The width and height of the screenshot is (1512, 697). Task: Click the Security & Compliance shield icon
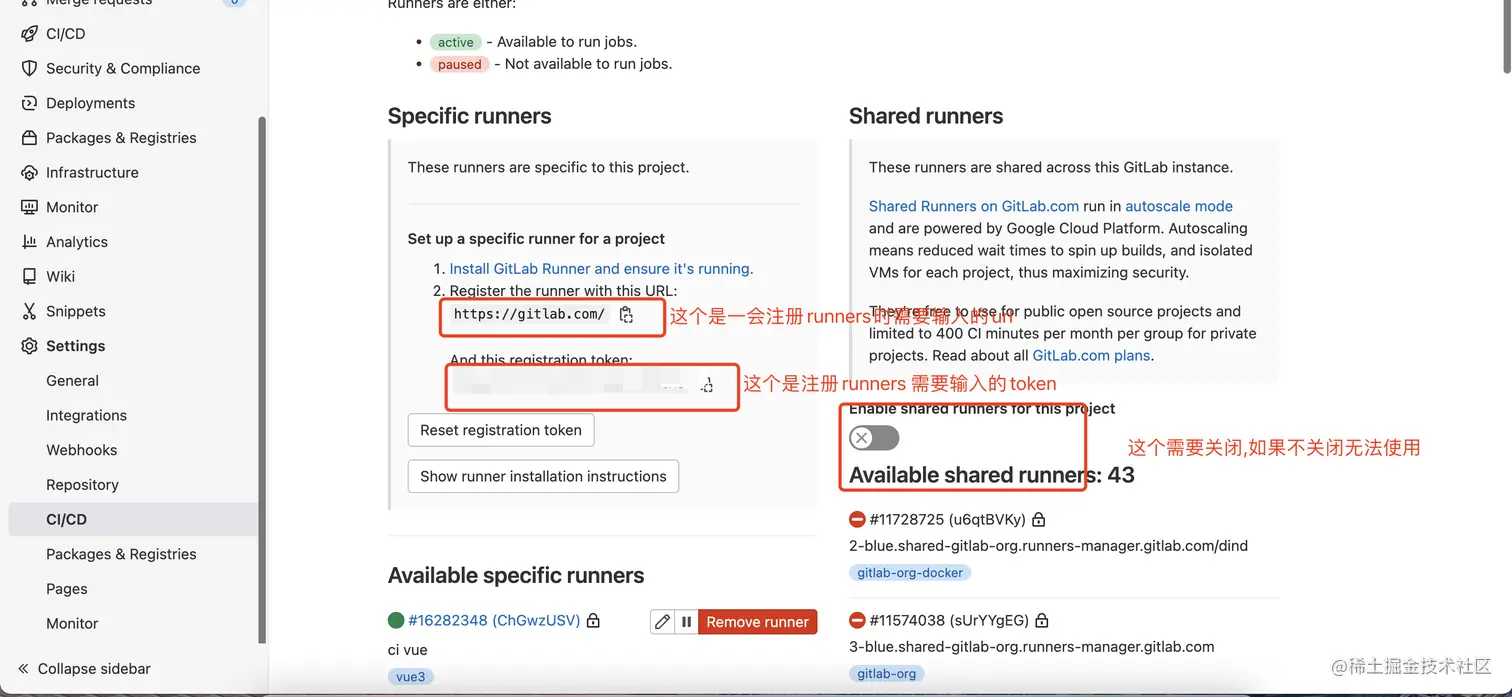[29, 68]
